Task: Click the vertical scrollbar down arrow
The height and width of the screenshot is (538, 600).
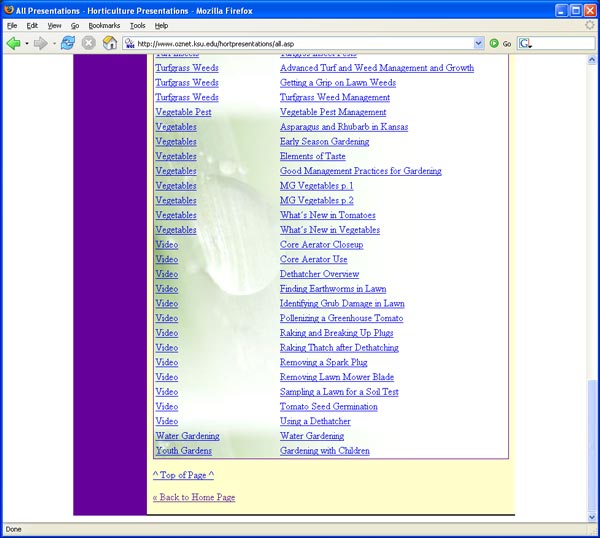Action: coord(592,517)
